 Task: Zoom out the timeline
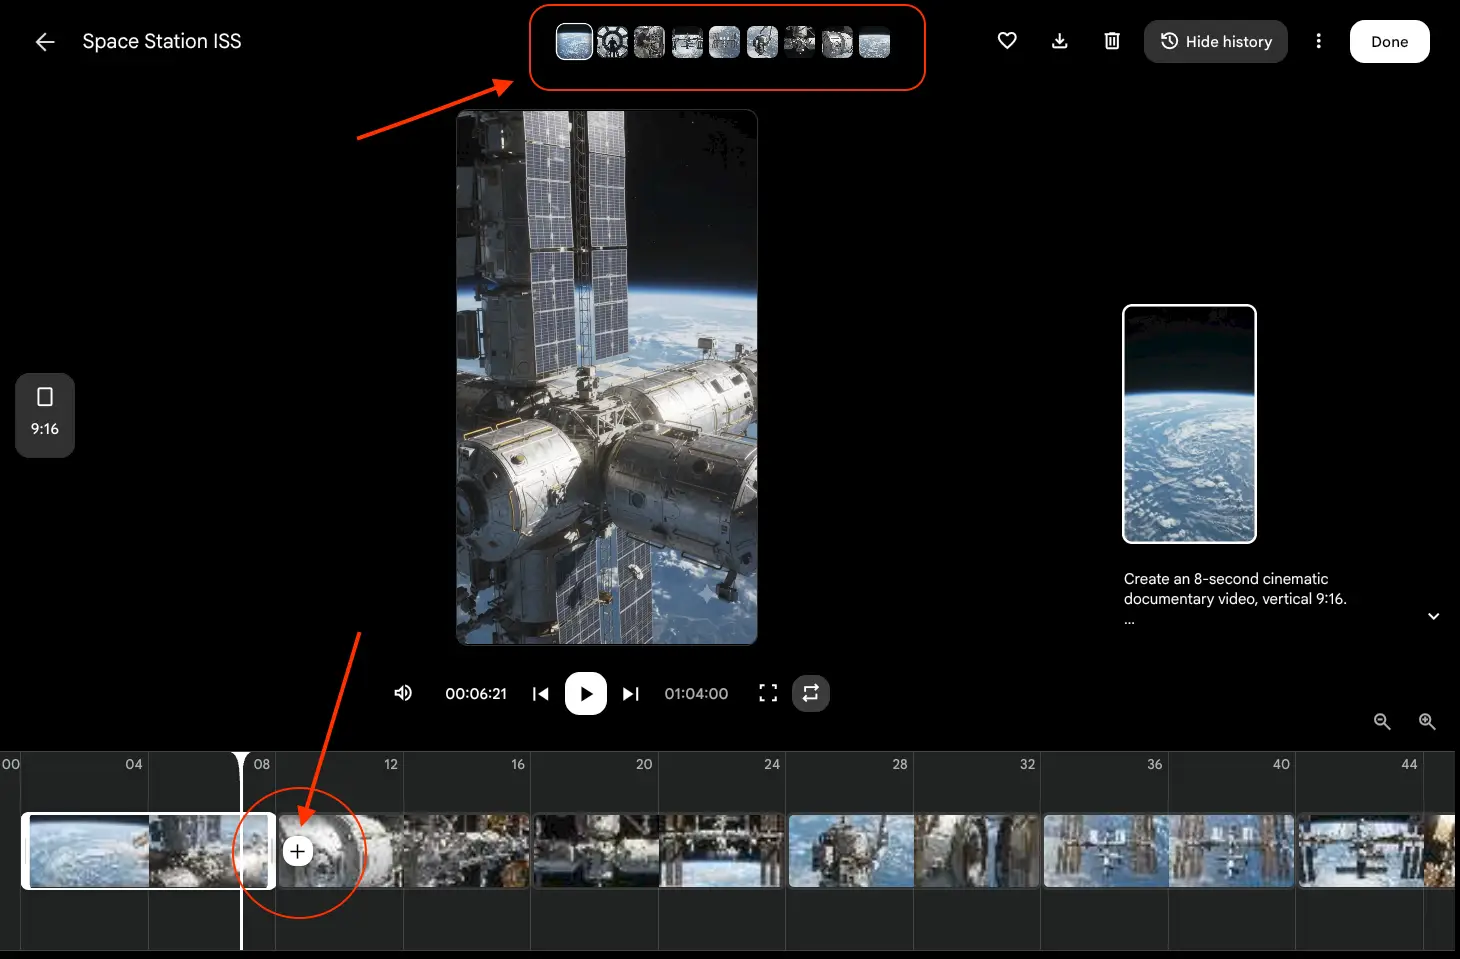[x=1382, y=721]
